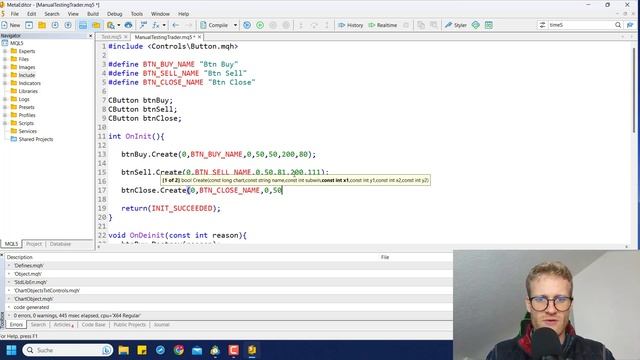Start profiling on History data

[350, 25]
